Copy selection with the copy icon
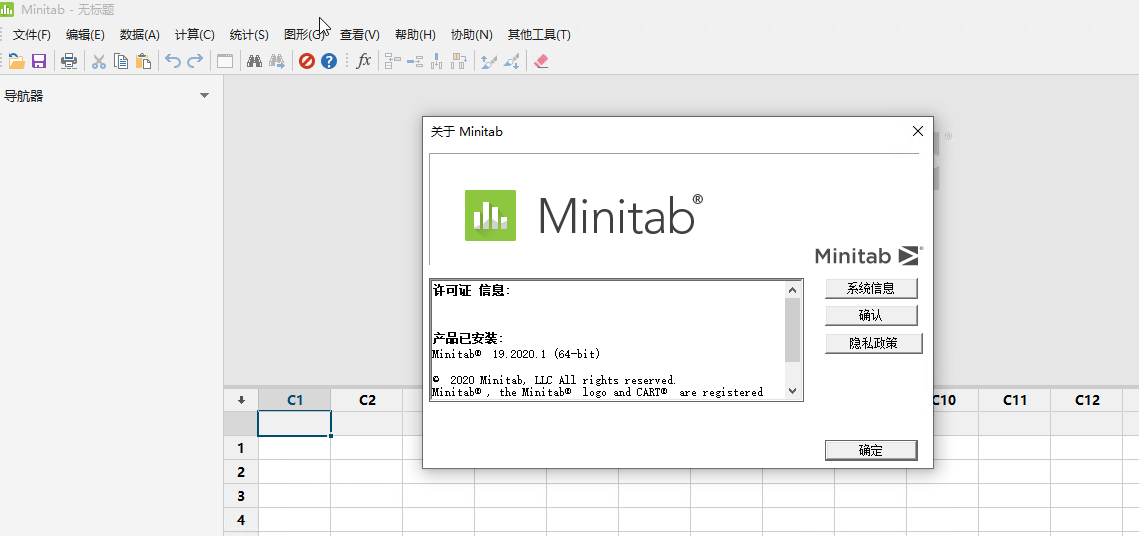 click(x=121, y=61)
